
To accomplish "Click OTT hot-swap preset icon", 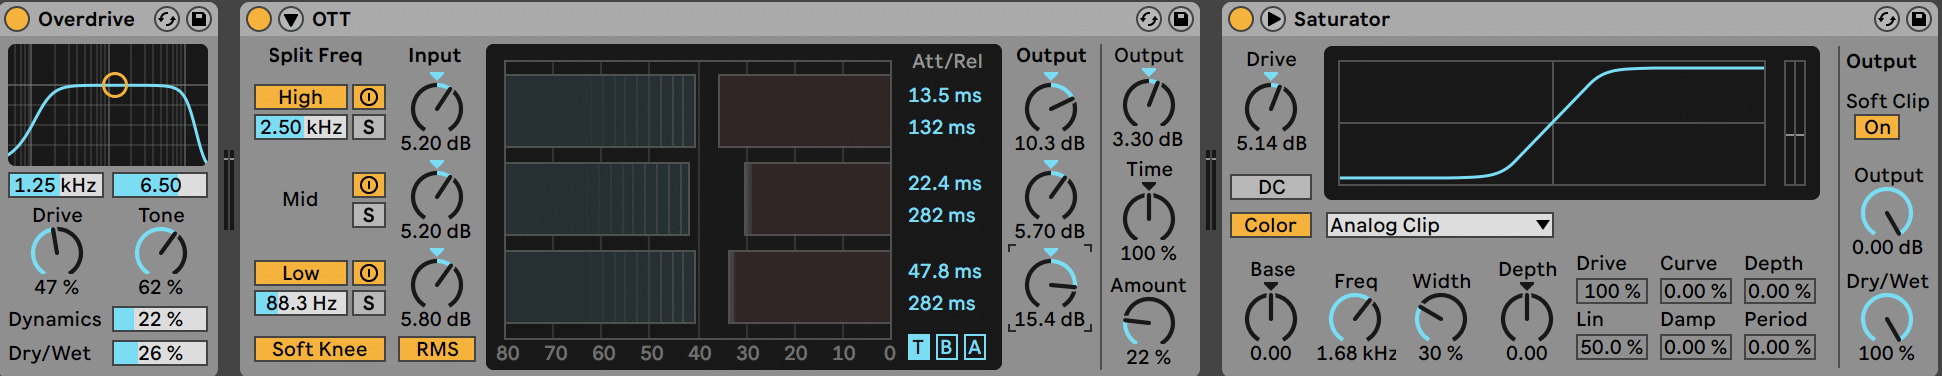I will (1149, 19).
